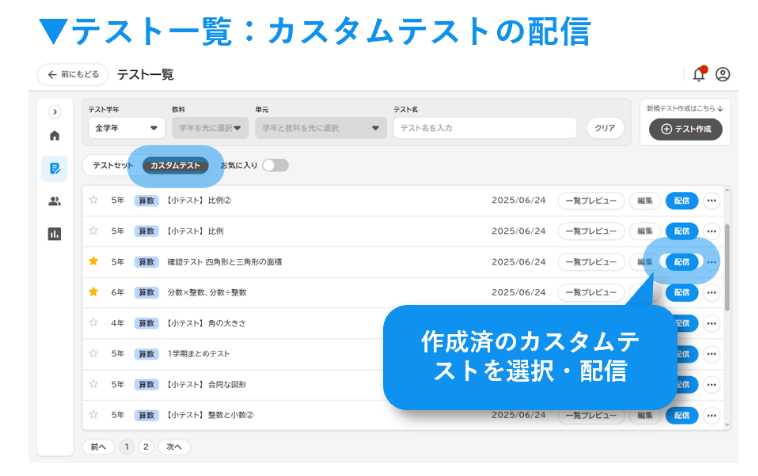
Task: Open the users group sidebar icon
Action: pos(54,201)
